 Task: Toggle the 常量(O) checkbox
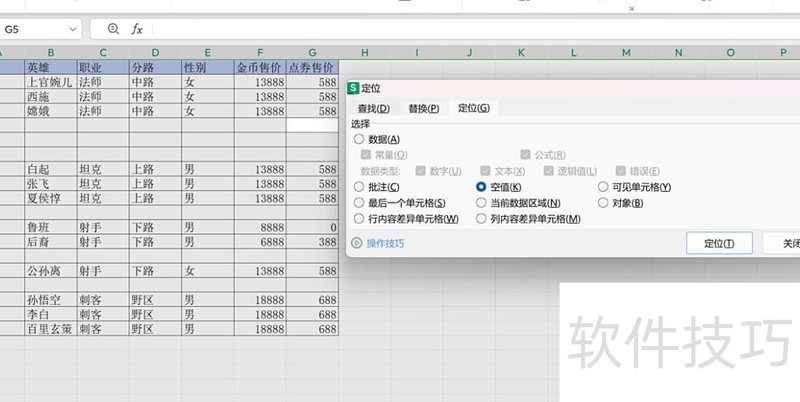pyautogui.click(x=366, y=155)
